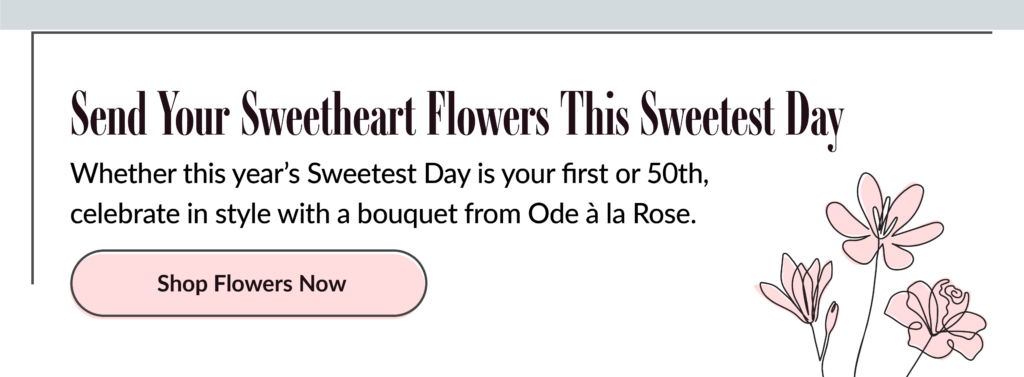
Task: Click the Ode à la Rose text
Action: point(613,214)
